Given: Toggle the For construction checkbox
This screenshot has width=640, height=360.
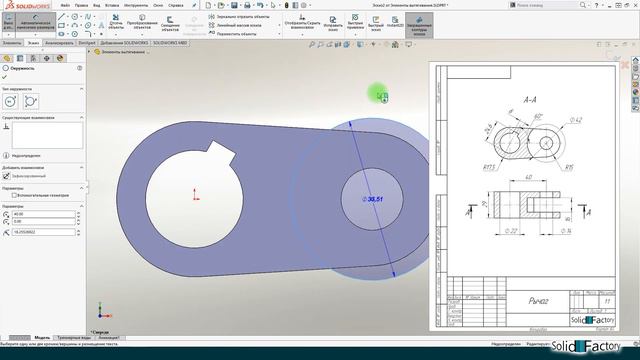Looking at the screenshot, I should pyautogui.click(x=14, y=195).
